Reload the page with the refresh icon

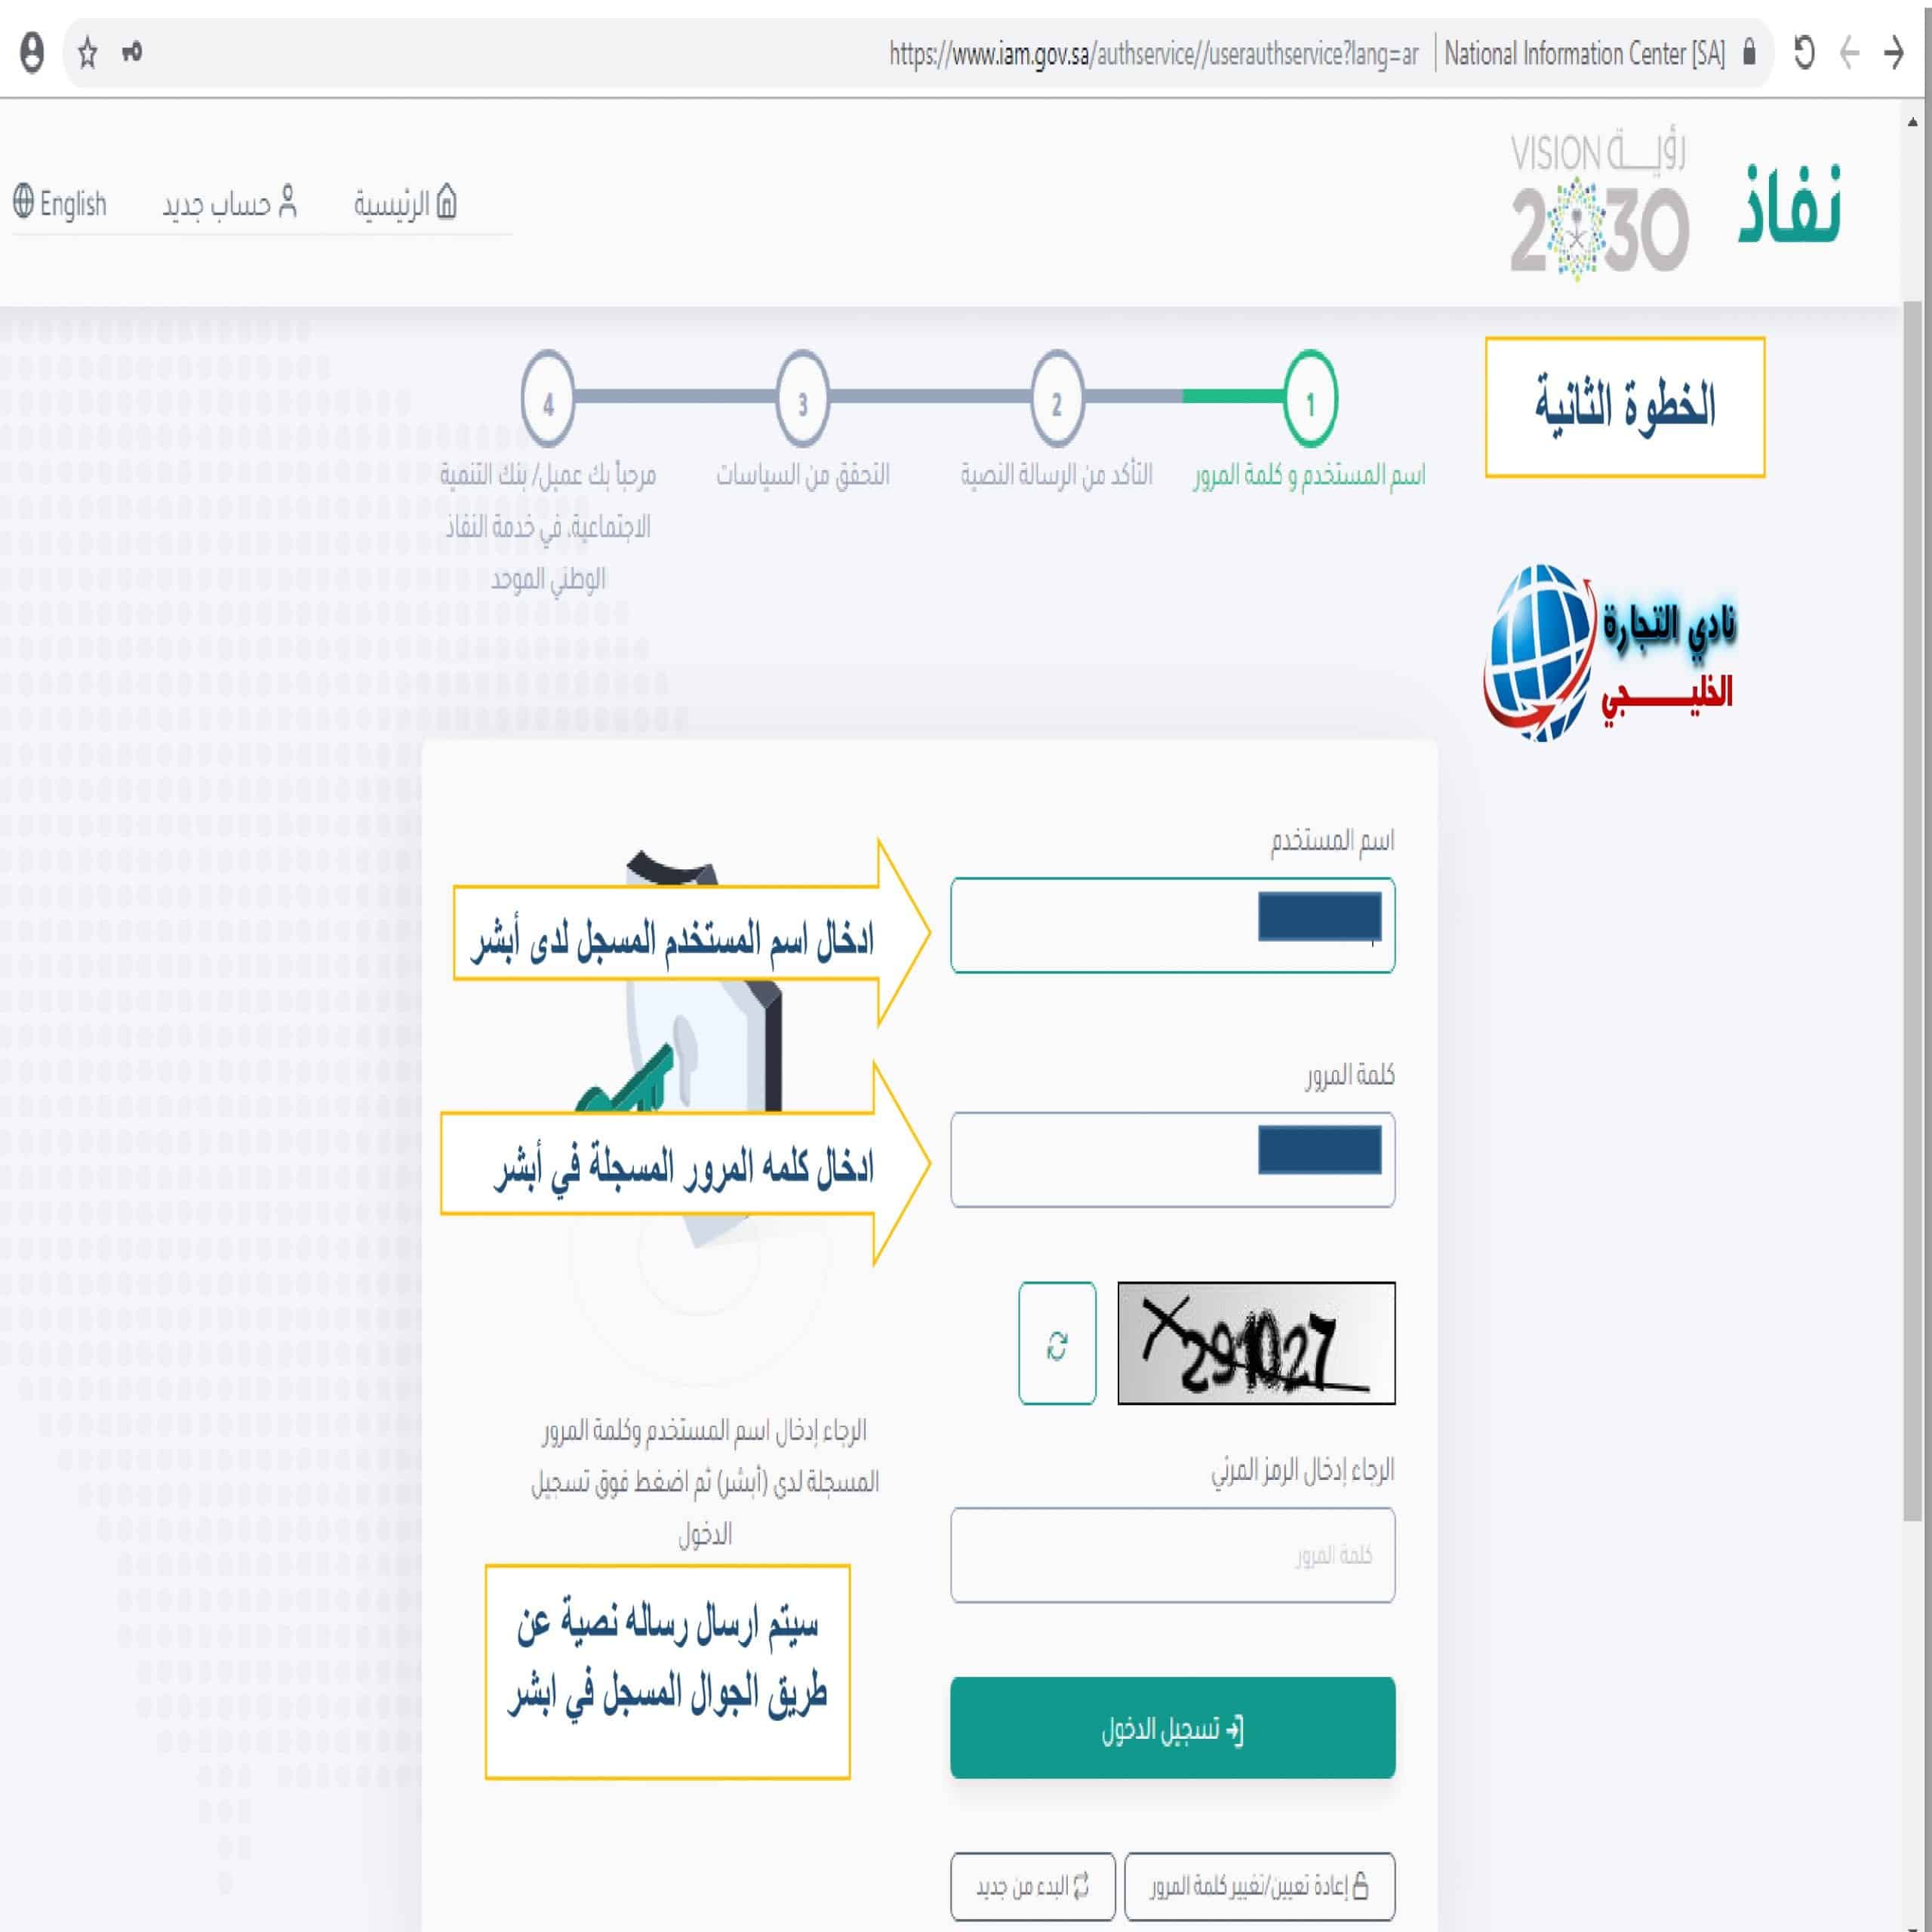tap(1804, 52)
